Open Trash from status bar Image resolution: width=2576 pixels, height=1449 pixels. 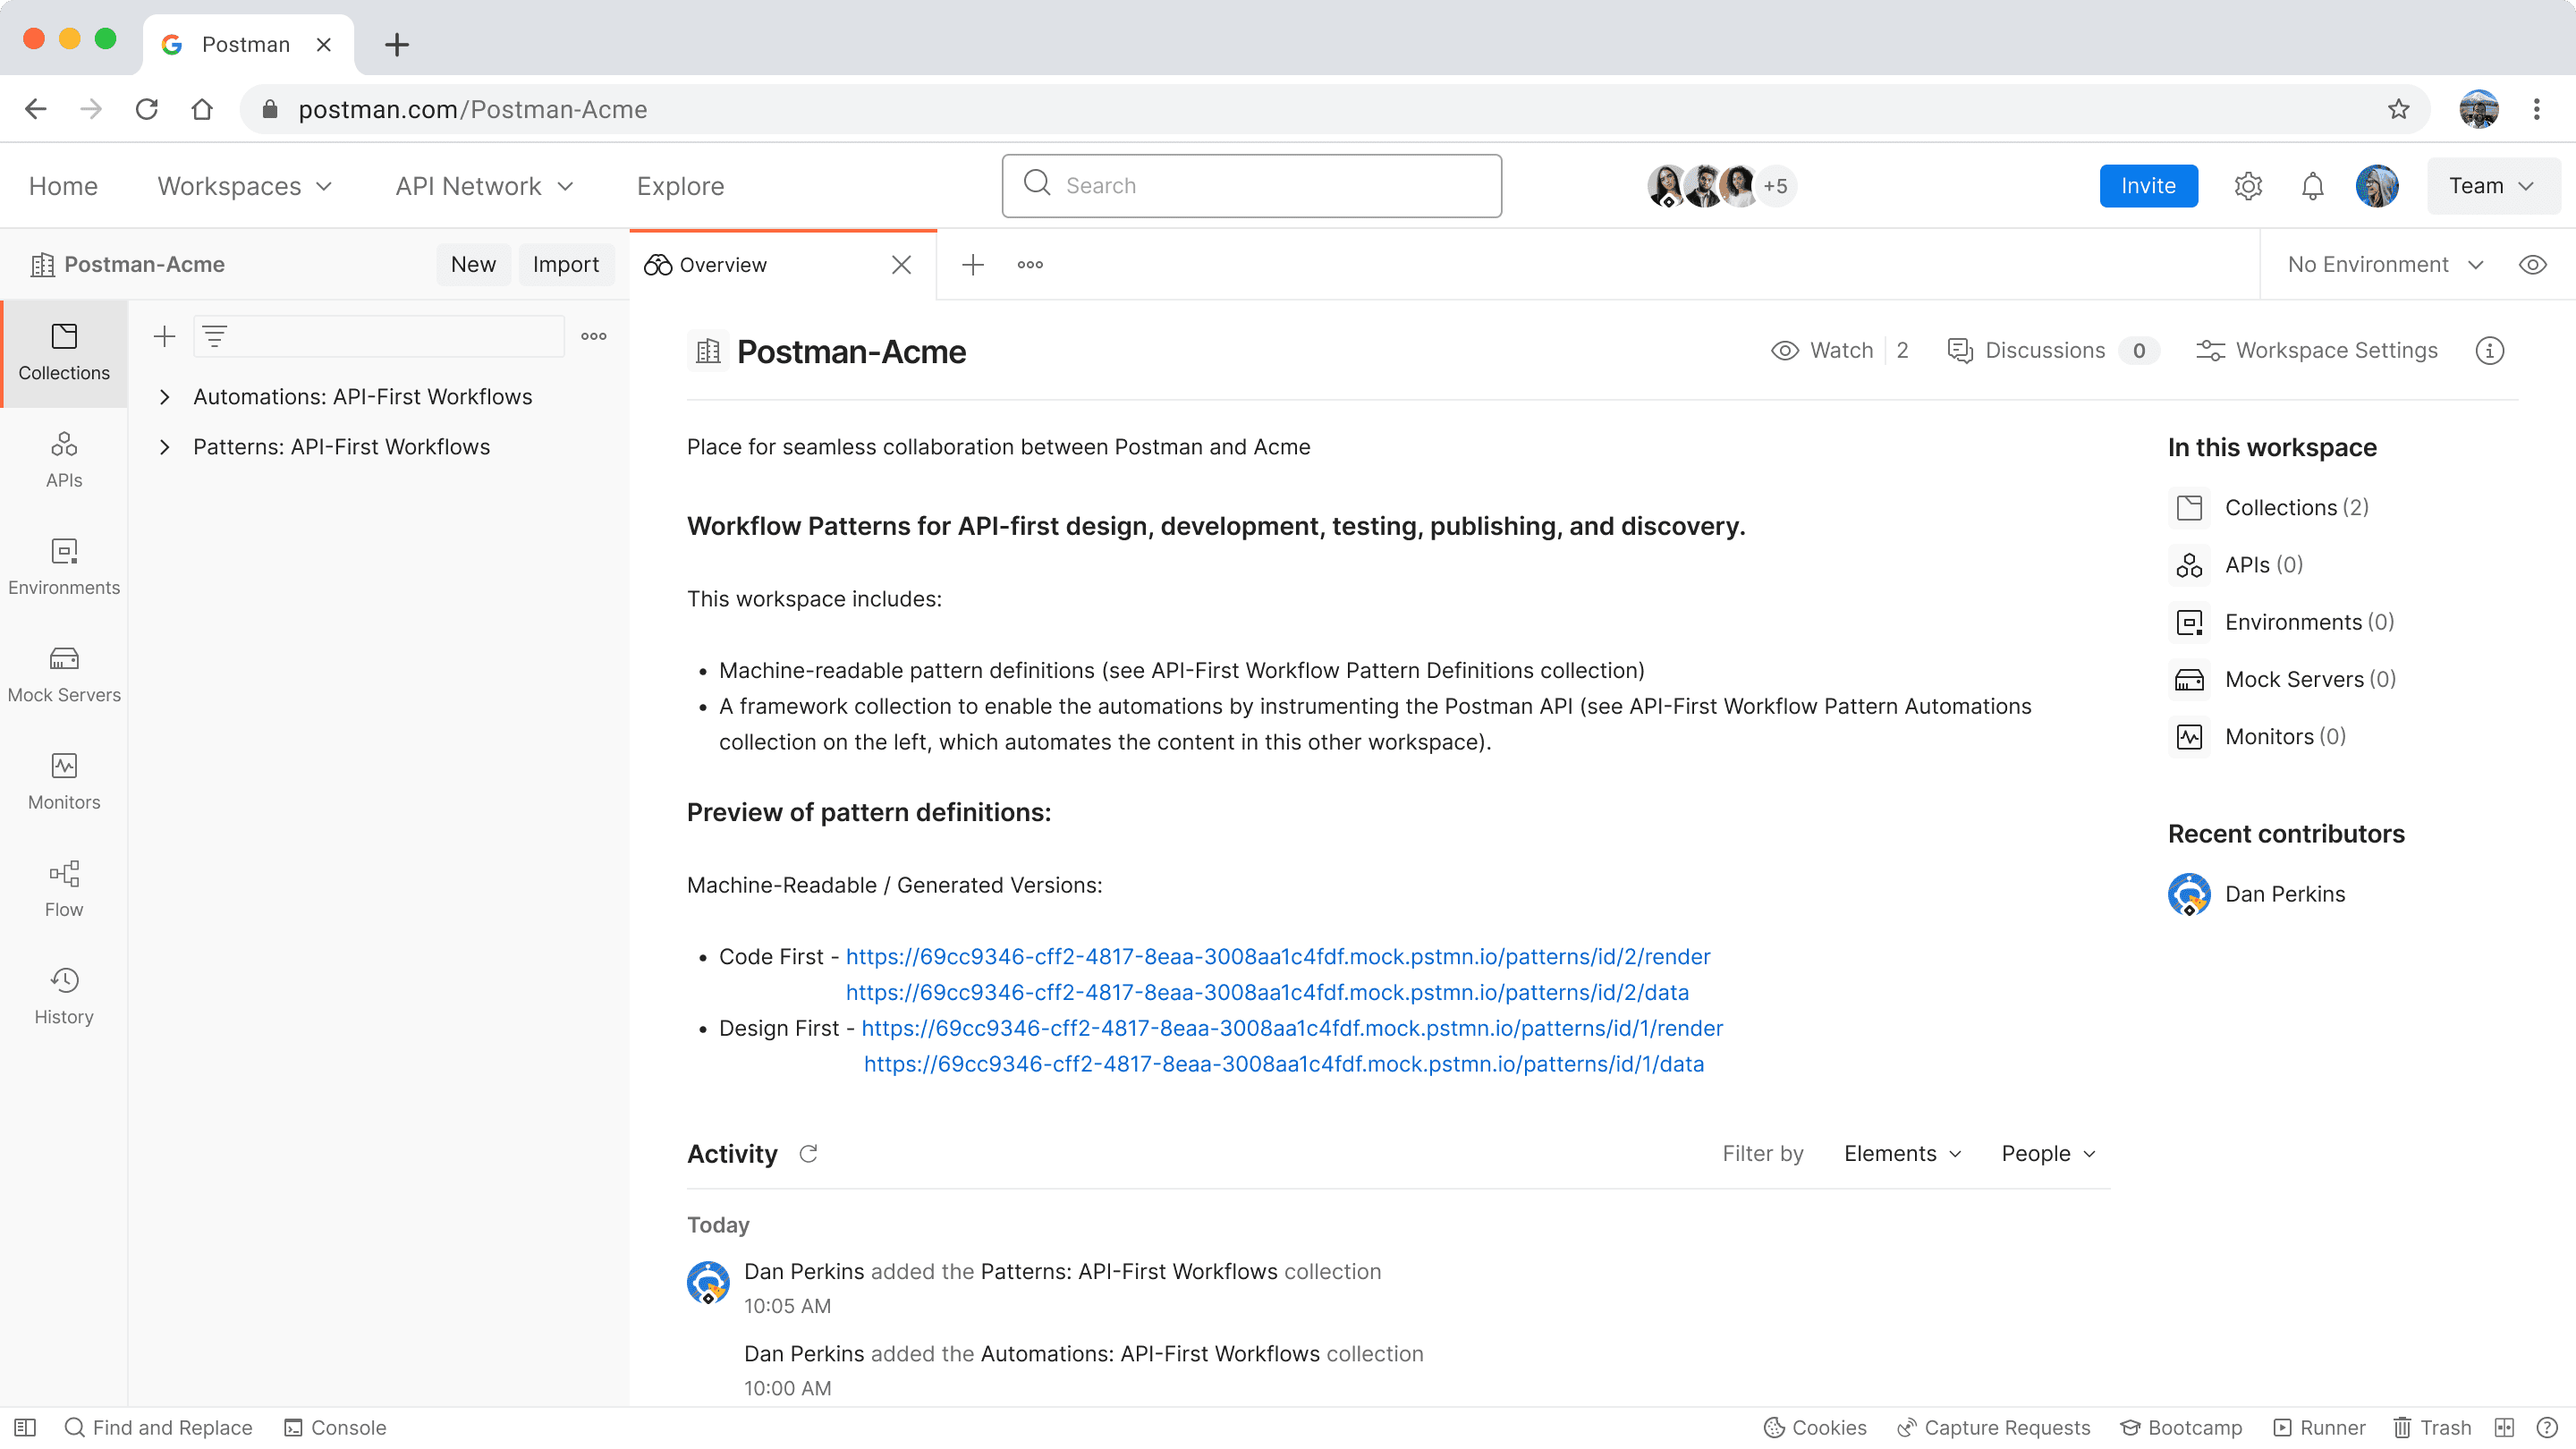point(2432,1428)
